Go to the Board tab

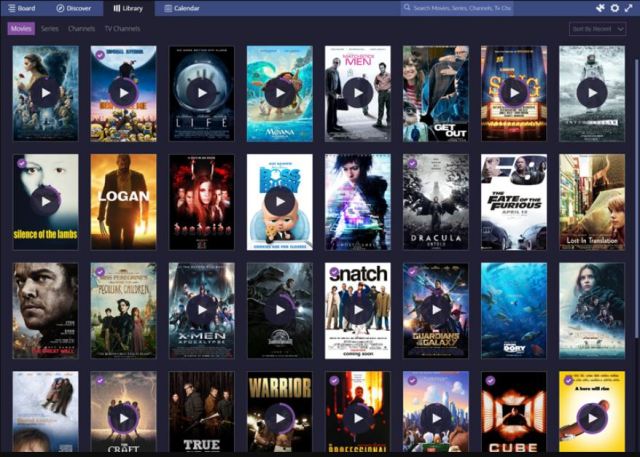click(20, 8)
